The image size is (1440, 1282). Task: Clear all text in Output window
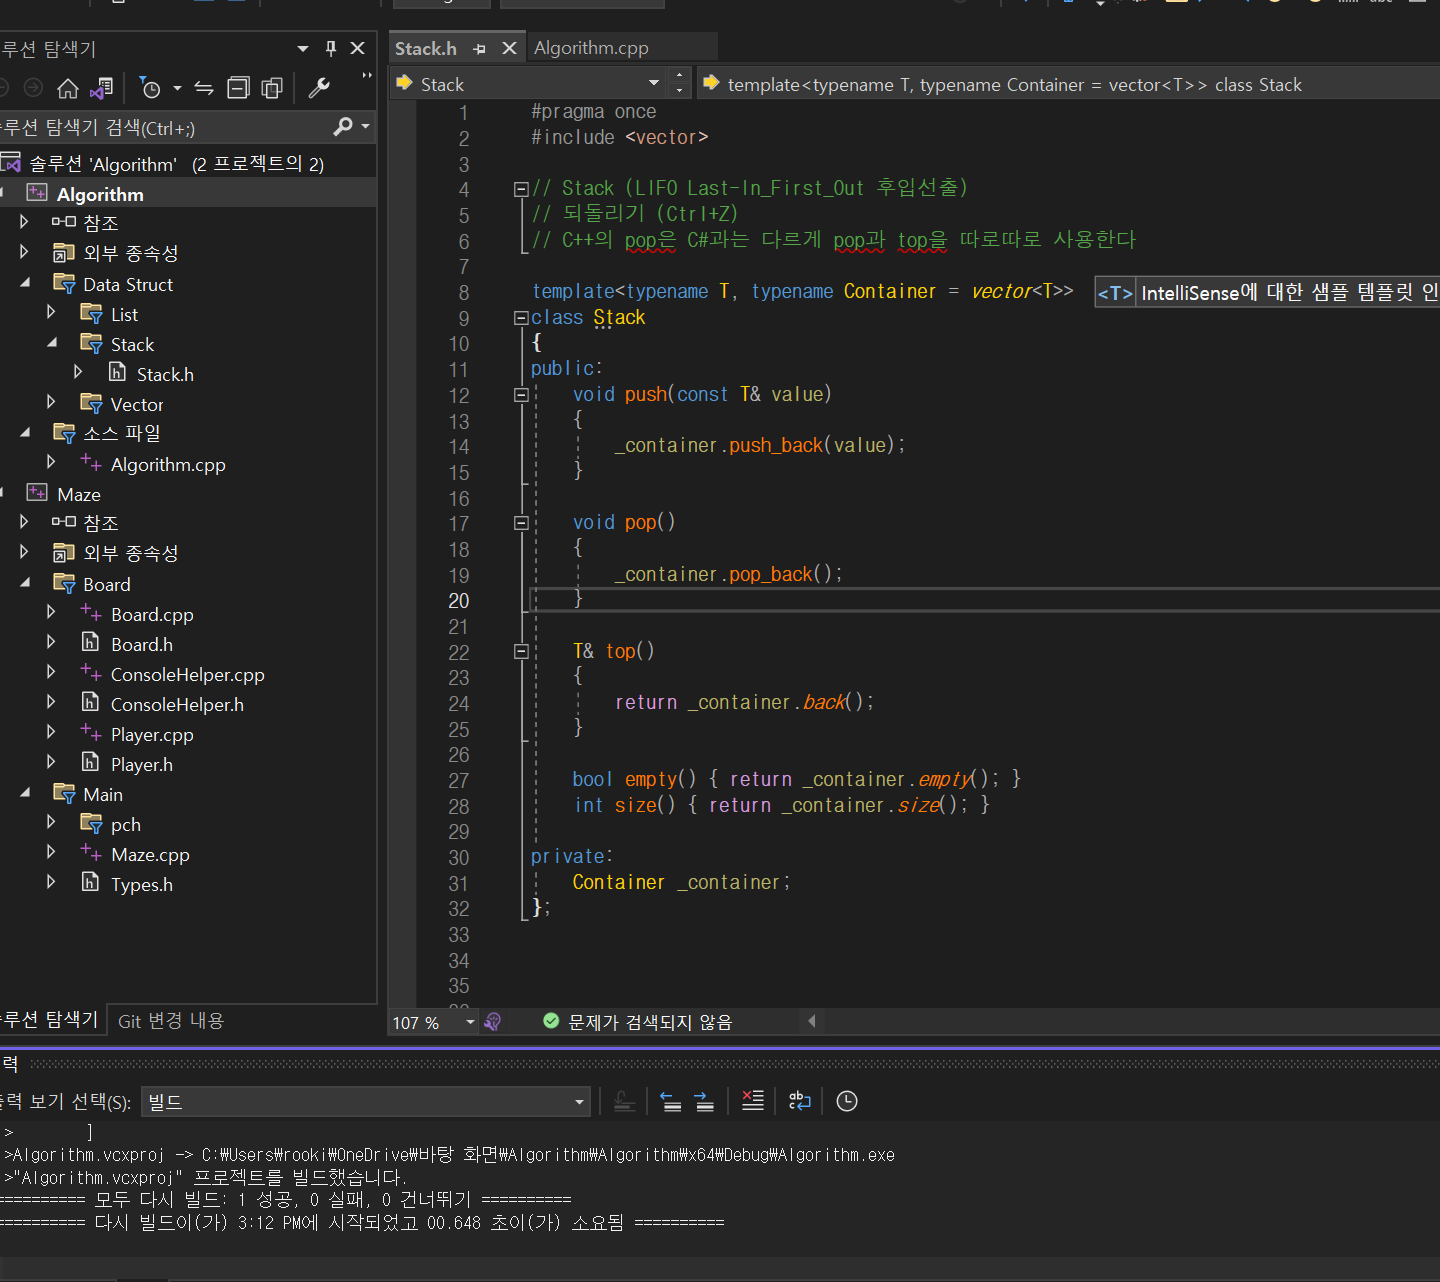click(753, 1101)
